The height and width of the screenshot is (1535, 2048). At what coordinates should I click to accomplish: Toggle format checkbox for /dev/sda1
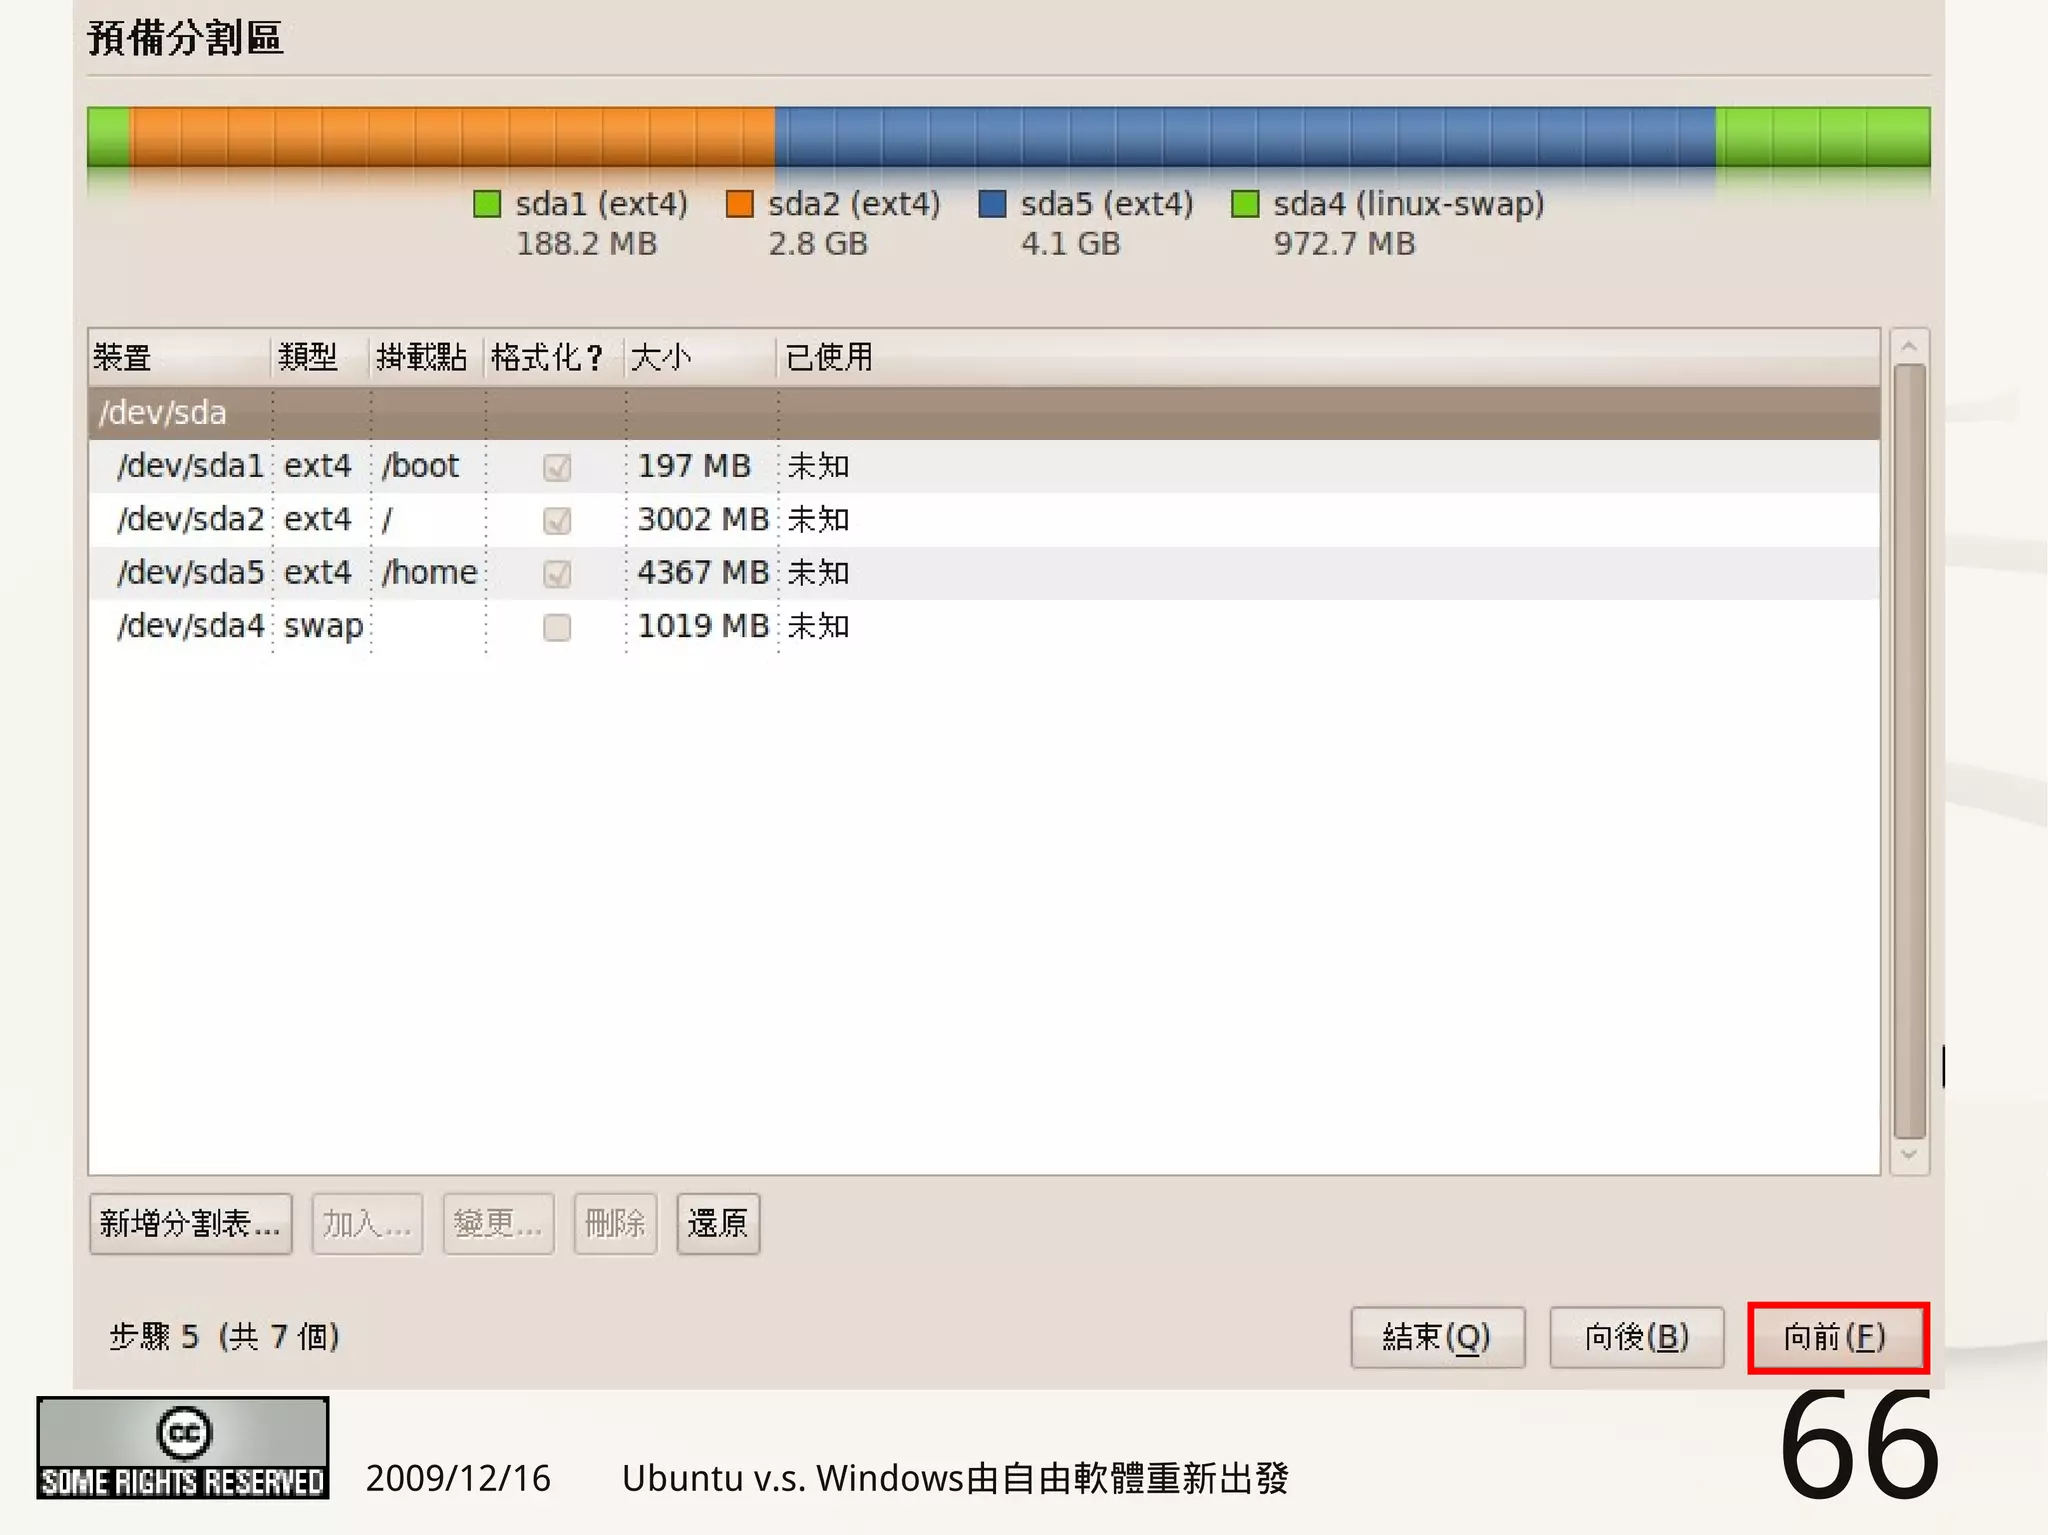(557, 467)
